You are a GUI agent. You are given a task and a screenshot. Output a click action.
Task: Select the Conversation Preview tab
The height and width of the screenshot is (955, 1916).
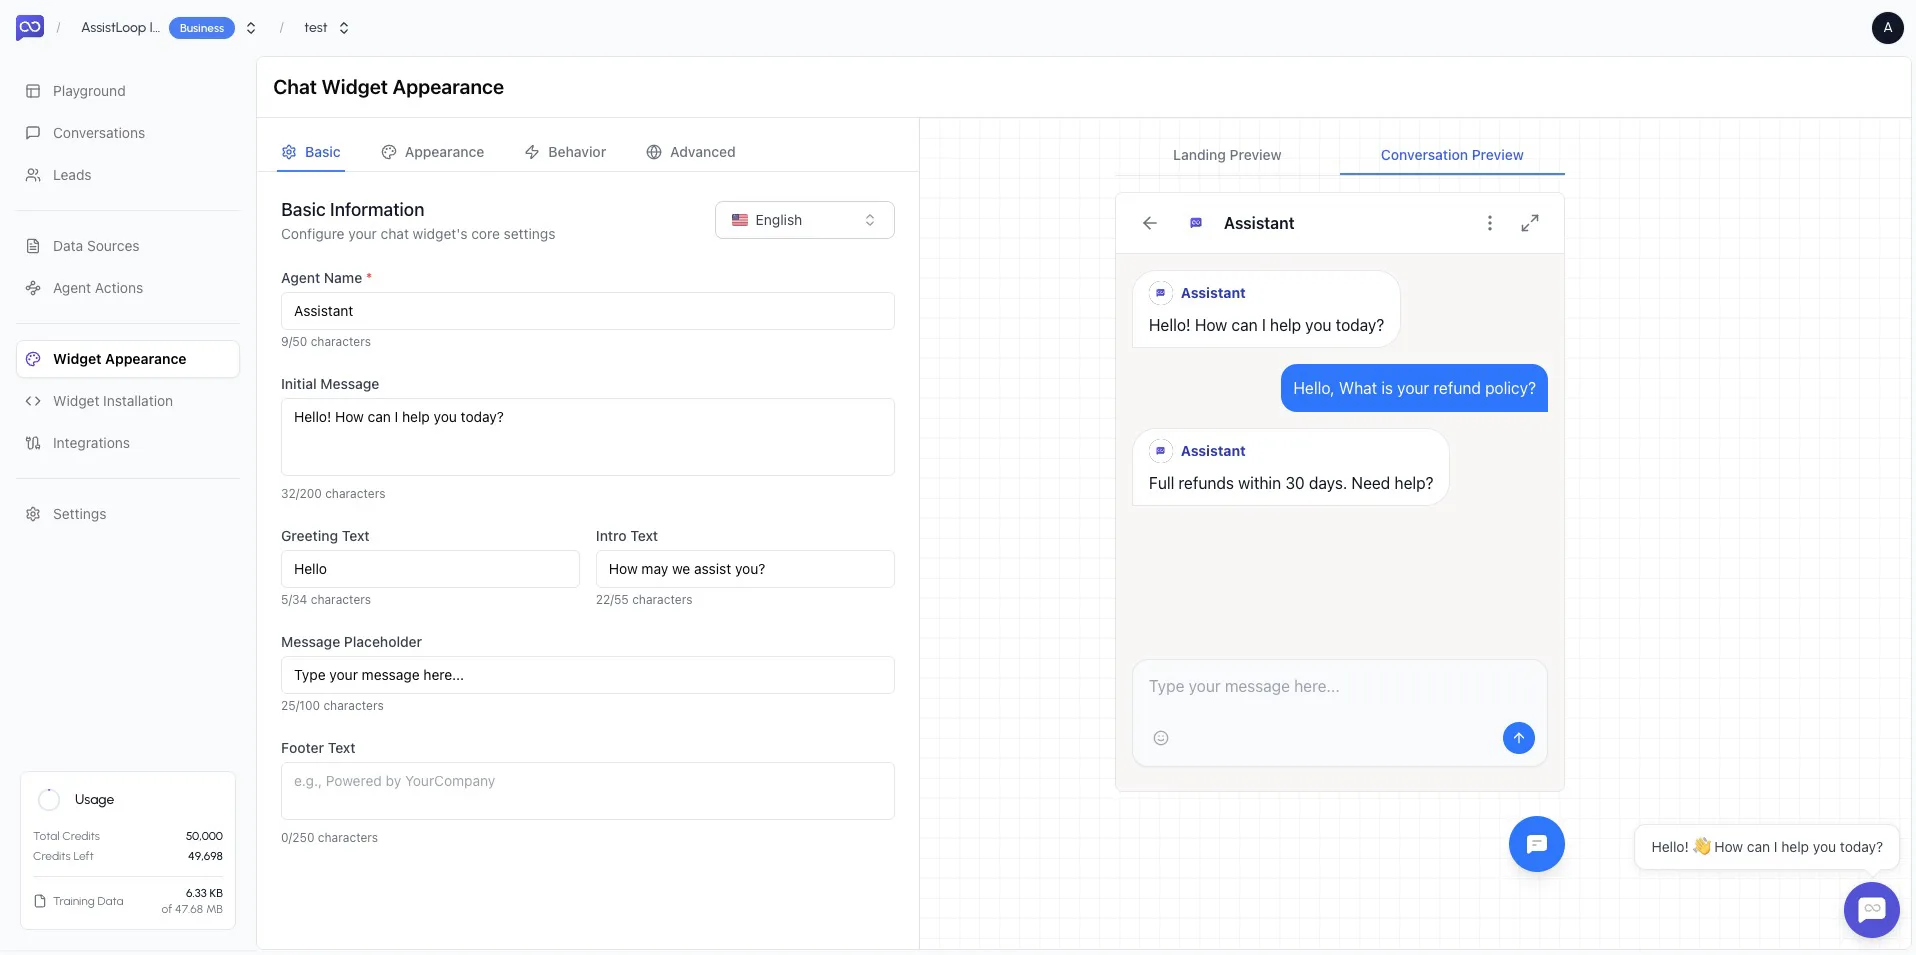1452,155
